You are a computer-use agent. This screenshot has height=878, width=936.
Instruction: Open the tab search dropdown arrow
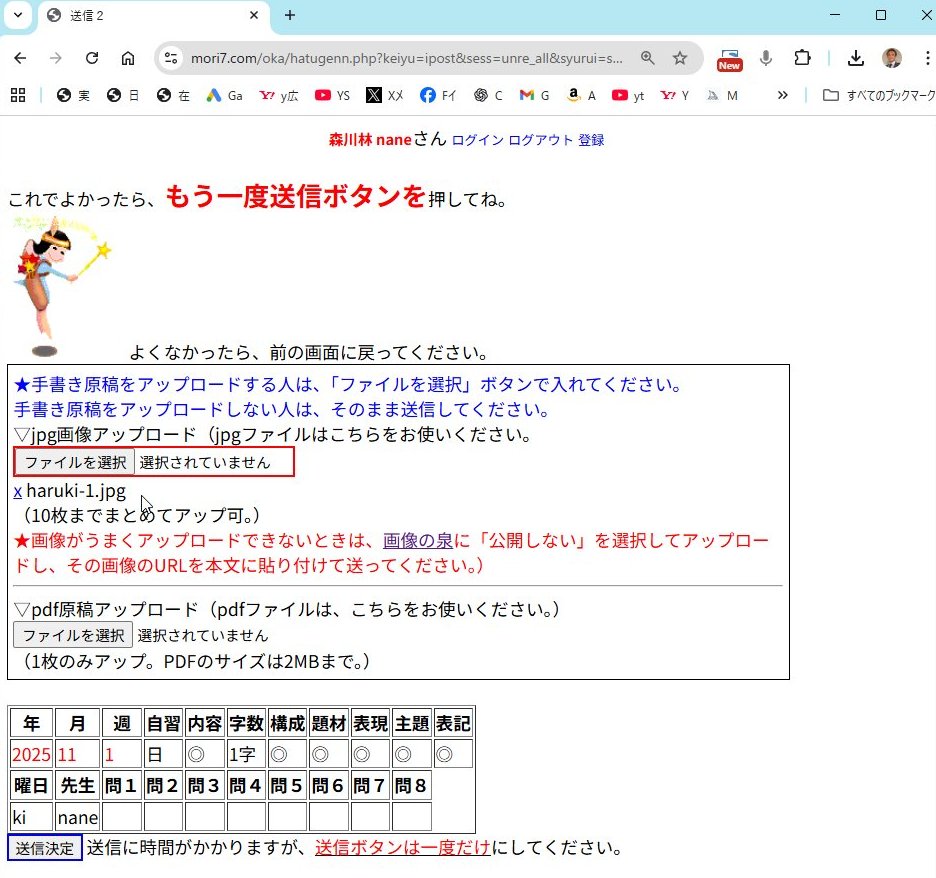coord(17,15)
